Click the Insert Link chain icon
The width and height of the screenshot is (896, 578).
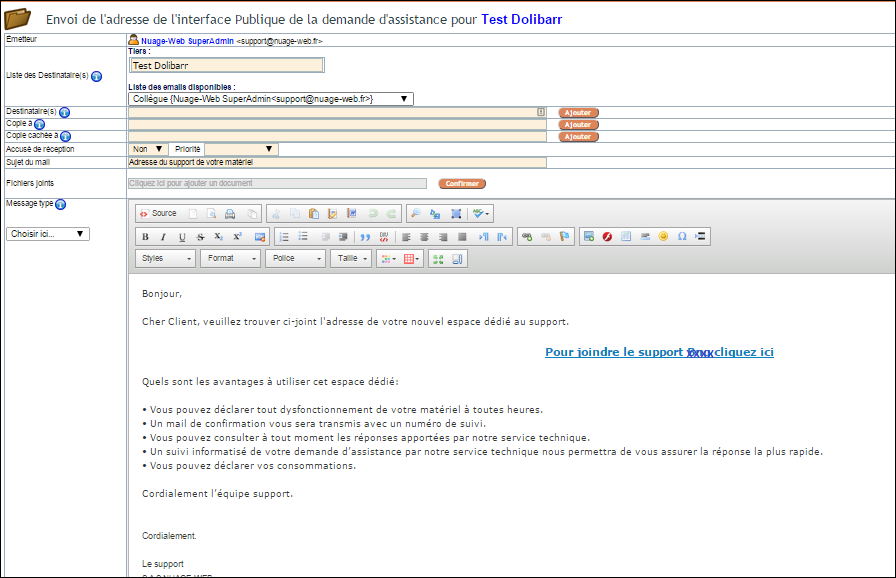tap(527, 236)
